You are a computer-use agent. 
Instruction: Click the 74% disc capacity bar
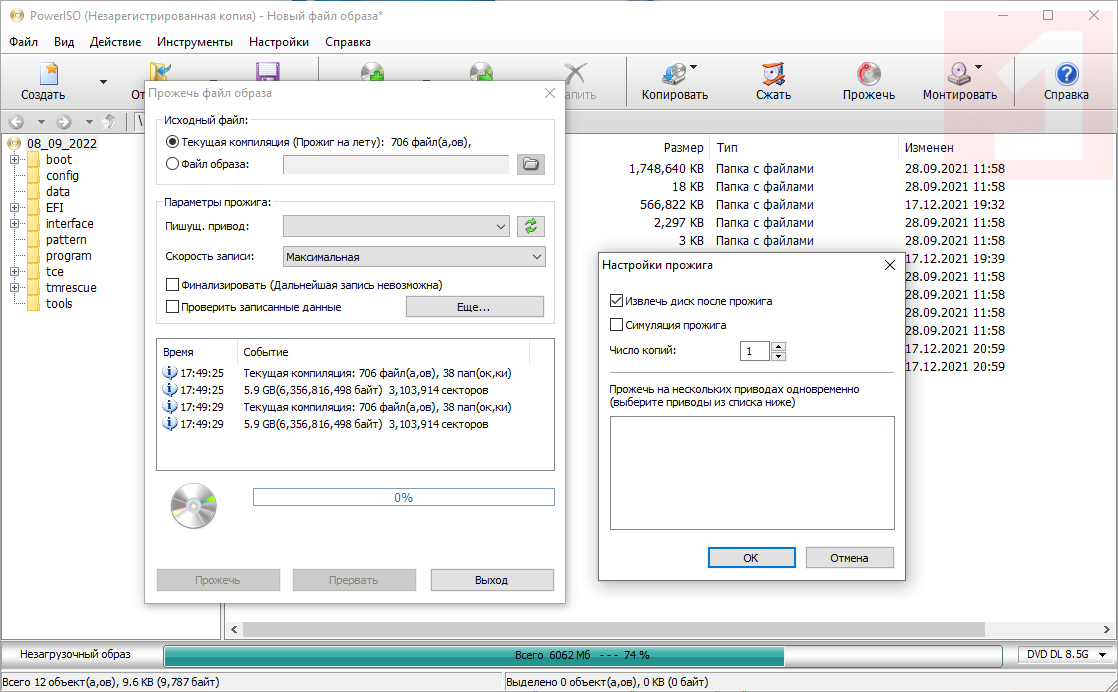click(583, 655)
